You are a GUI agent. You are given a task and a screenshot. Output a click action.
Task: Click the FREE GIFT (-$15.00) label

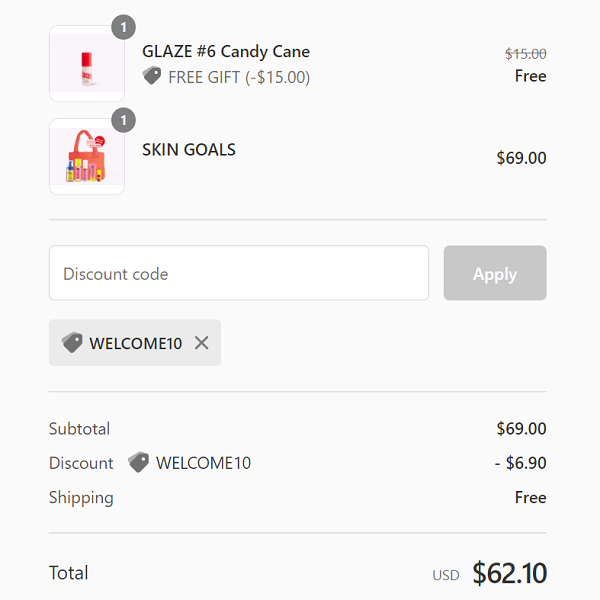click(x=239, y=77)
